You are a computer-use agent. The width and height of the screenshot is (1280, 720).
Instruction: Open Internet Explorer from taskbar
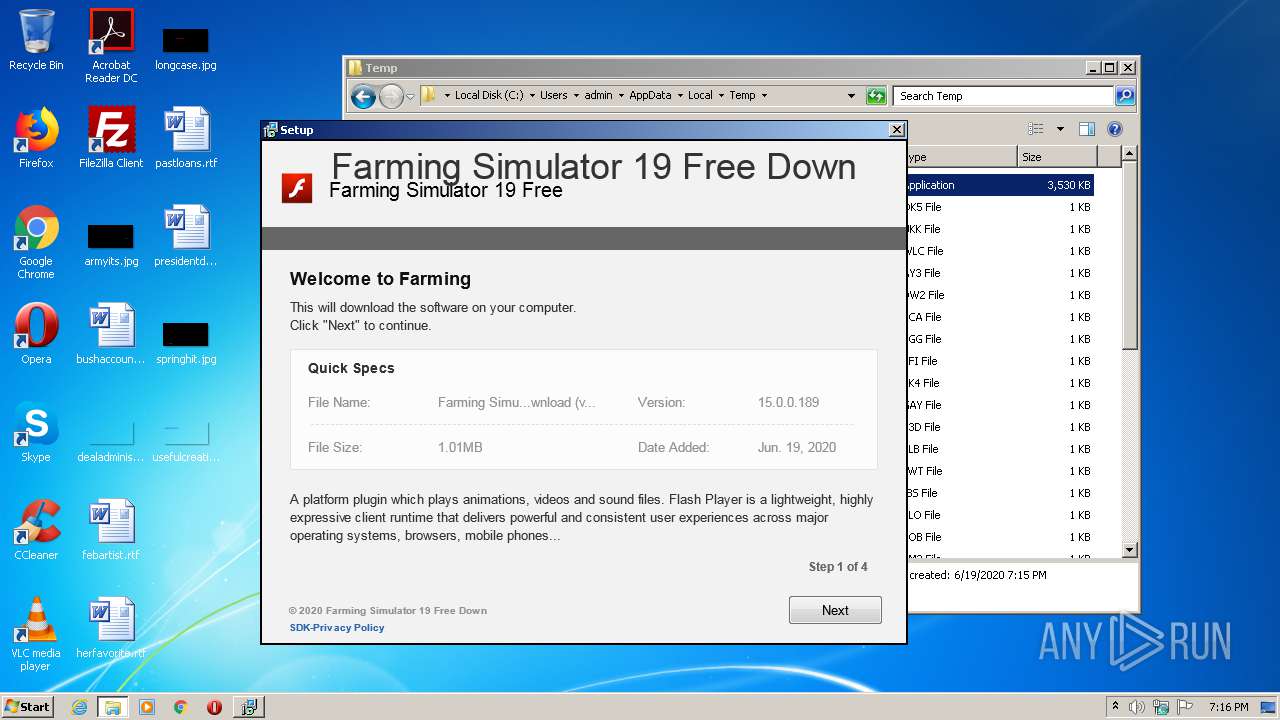point(79,707)
